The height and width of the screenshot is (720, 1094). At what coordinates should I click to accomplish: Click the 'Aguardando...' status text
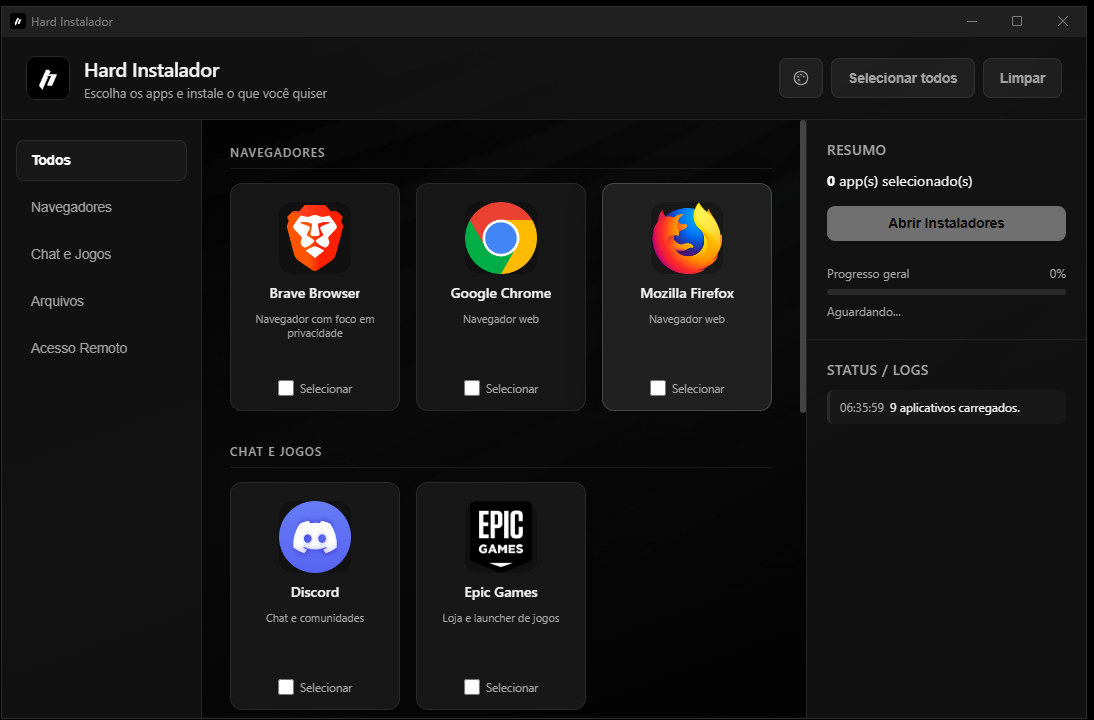(x=864, y=312)
